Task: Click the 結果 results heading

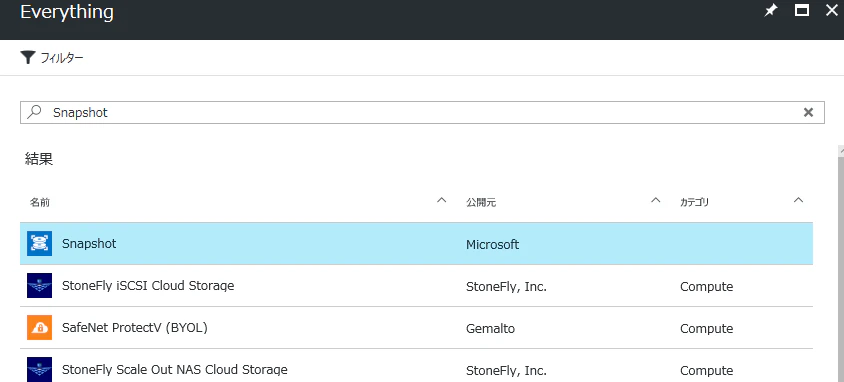Action: [x=39, y=159]
